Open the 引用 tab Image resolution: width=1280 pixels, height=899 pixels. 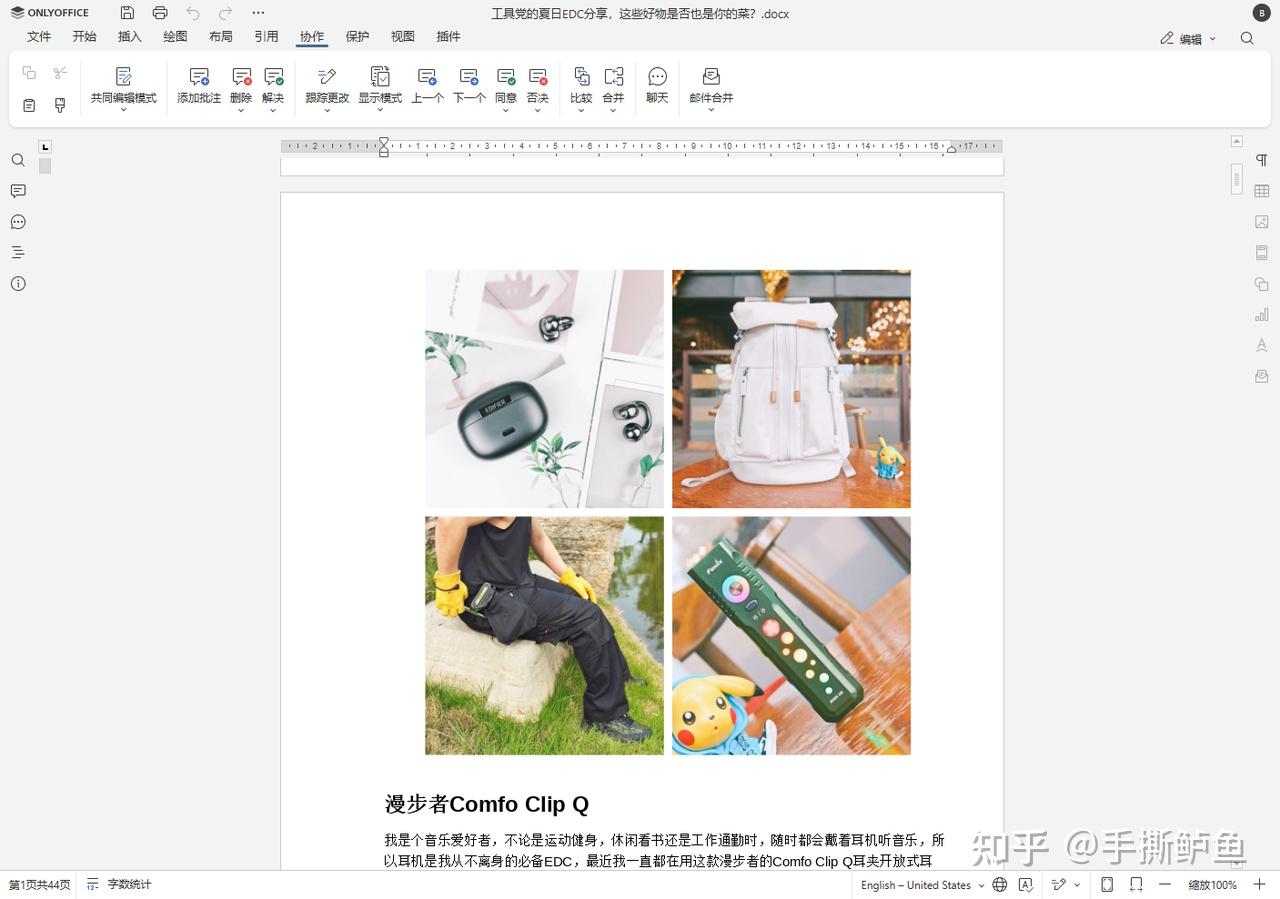click(x=266, y=37)
